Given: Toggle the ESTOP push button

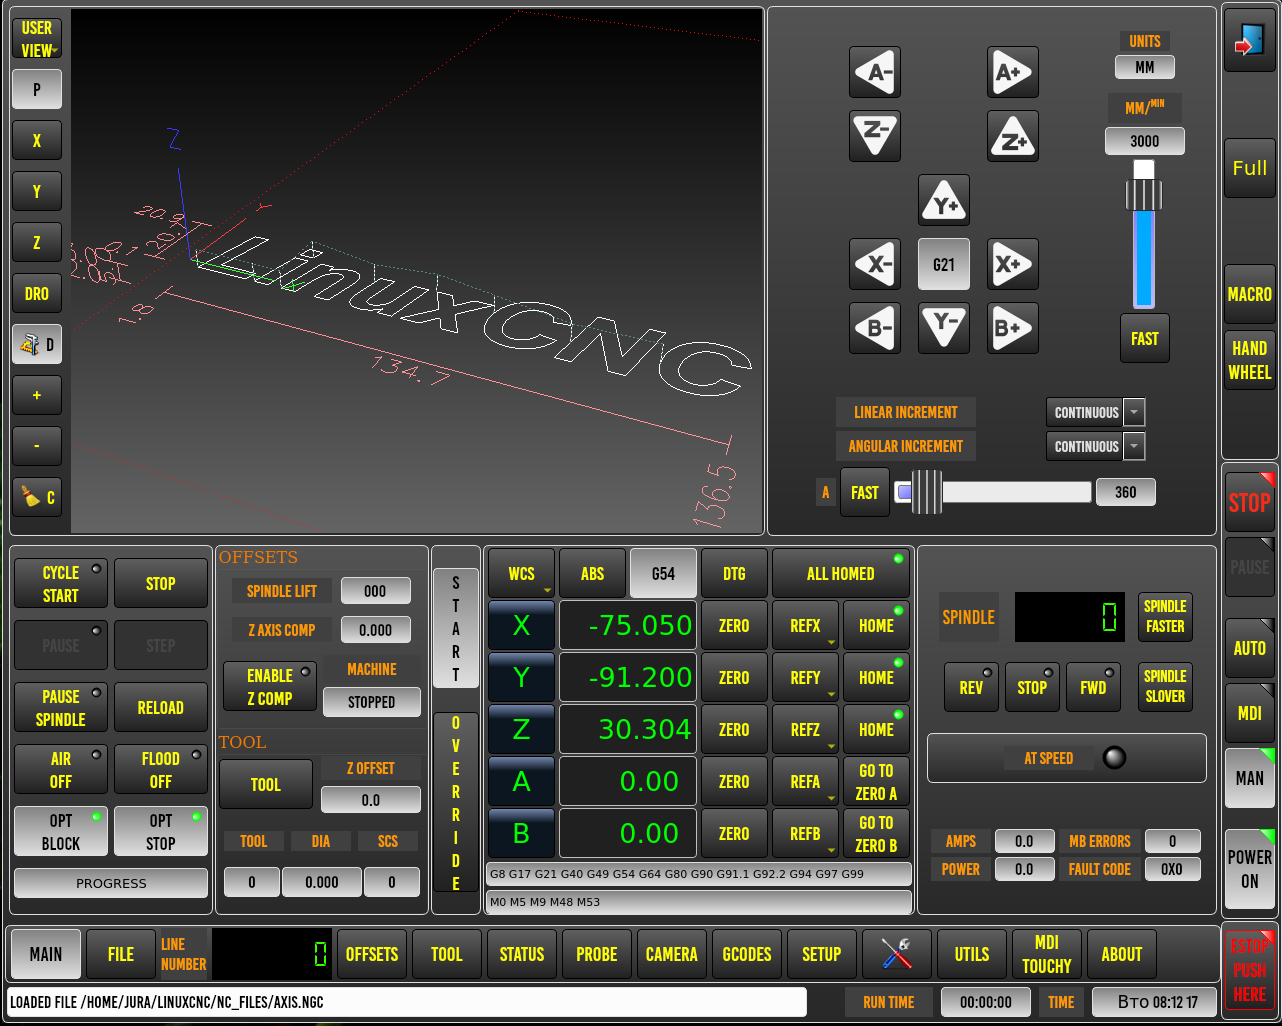Looking at the screenshot, I should point(1250,969).
